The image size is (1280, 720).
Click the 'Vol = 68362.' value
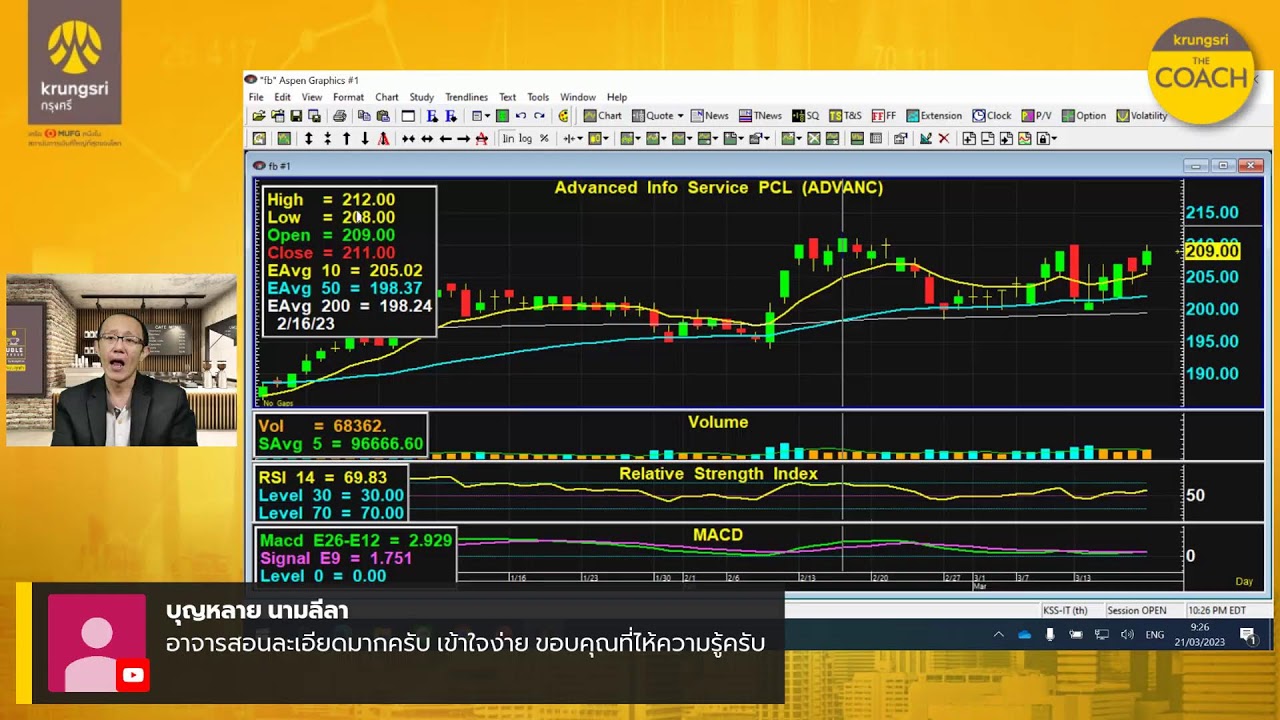pyautogui.click(x=322, y=426)
